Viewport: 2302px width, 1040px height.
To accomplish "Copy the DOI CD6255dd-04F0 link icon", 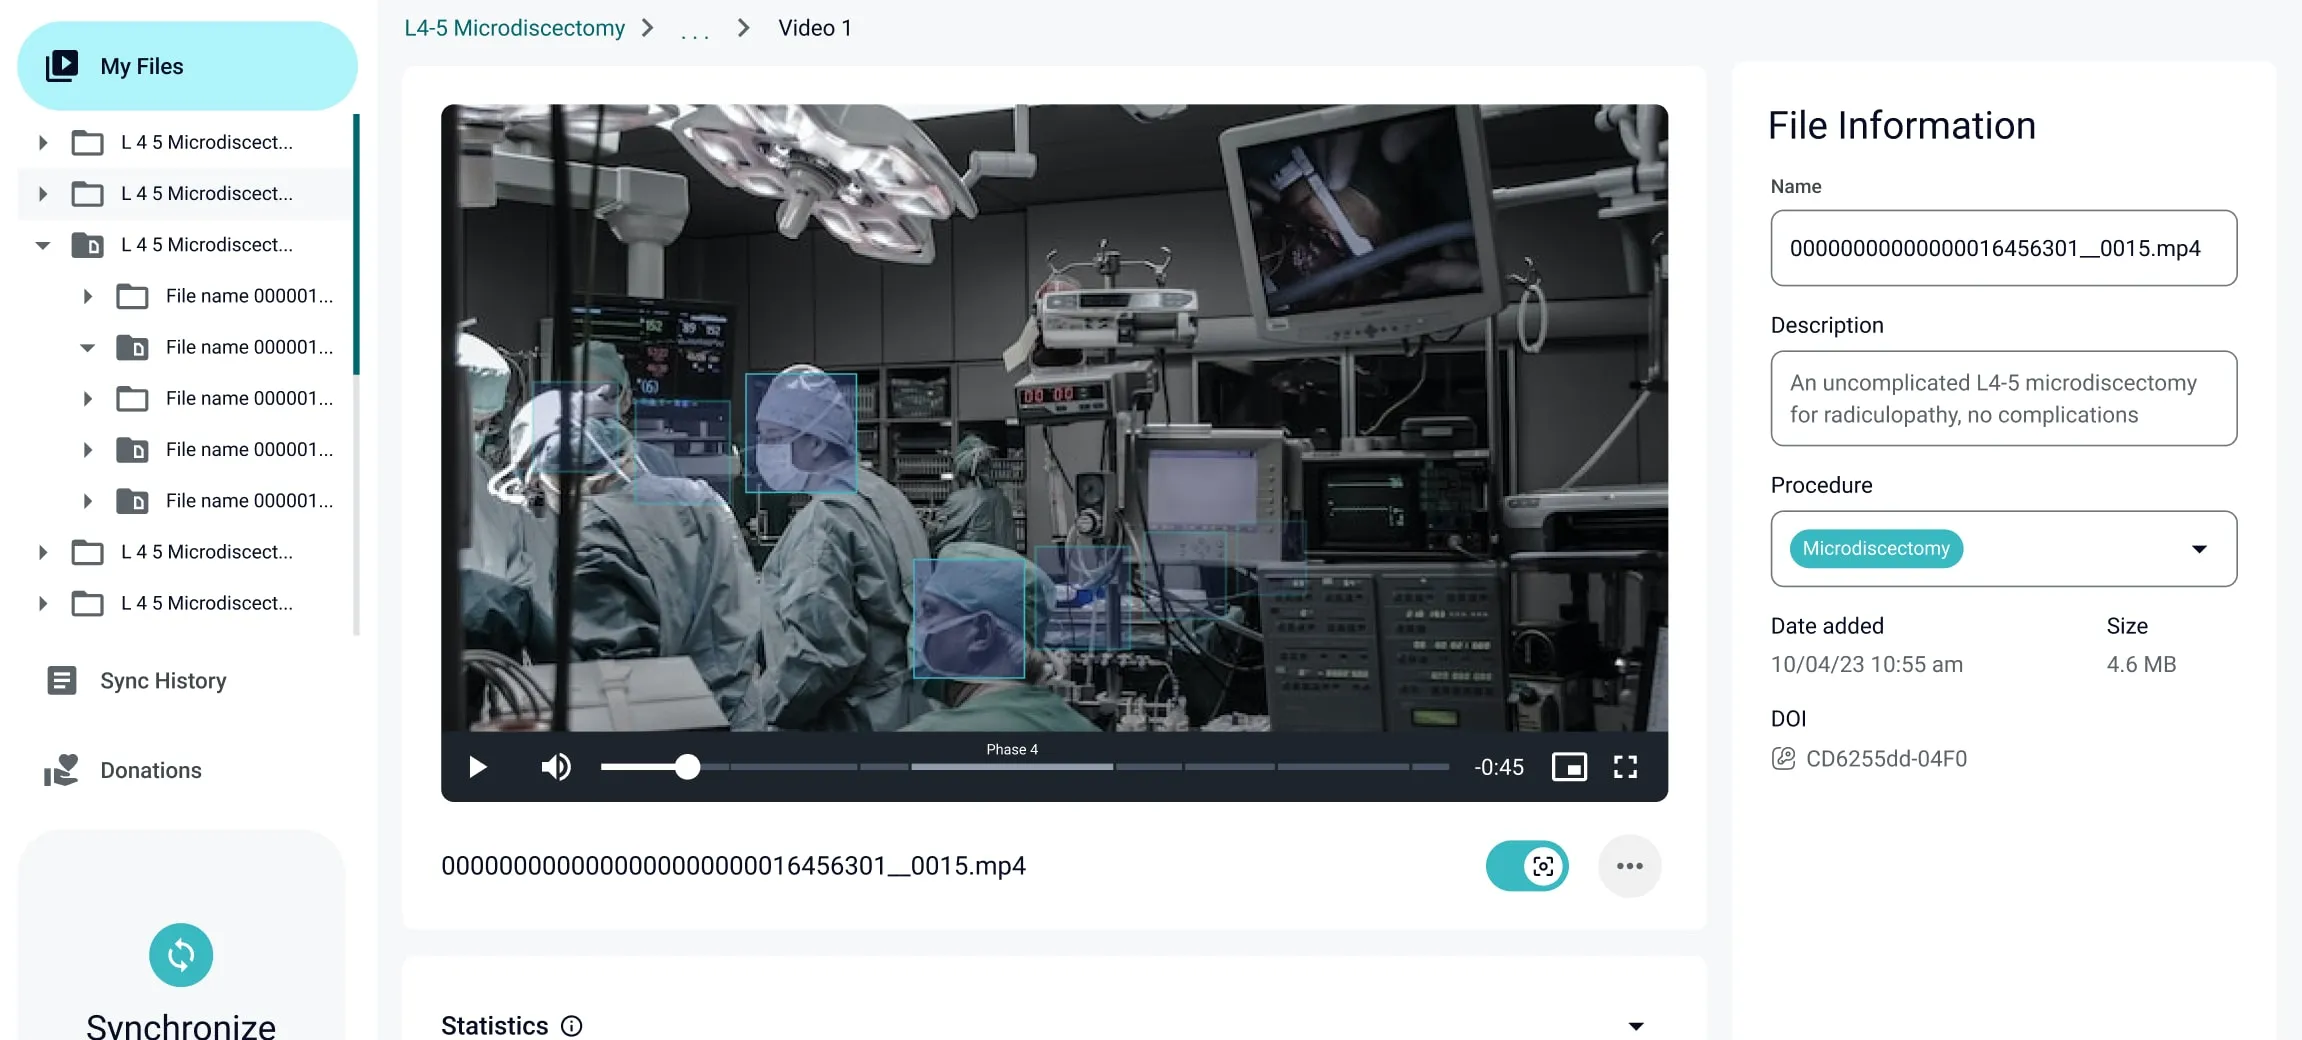I will point(1782,758).
